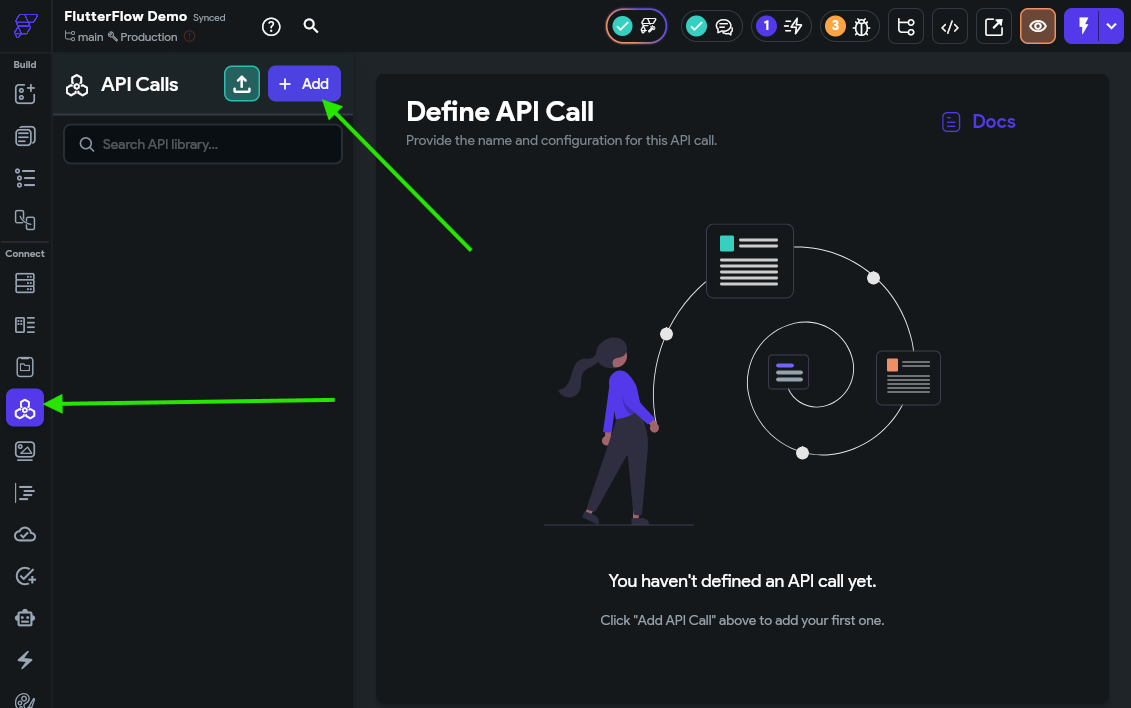The image size is (1131, 708).
Task: Open the Storyboard icon in sidebar
Action: pyautogui.click(x=25, y=219)
